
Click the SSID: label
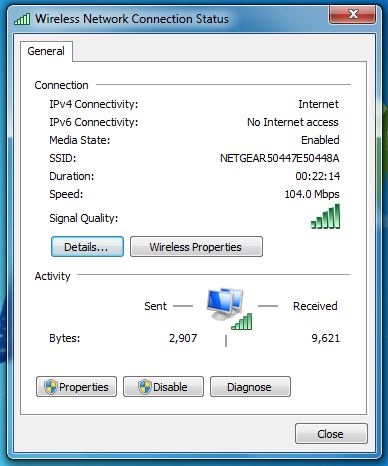(63, 158)
